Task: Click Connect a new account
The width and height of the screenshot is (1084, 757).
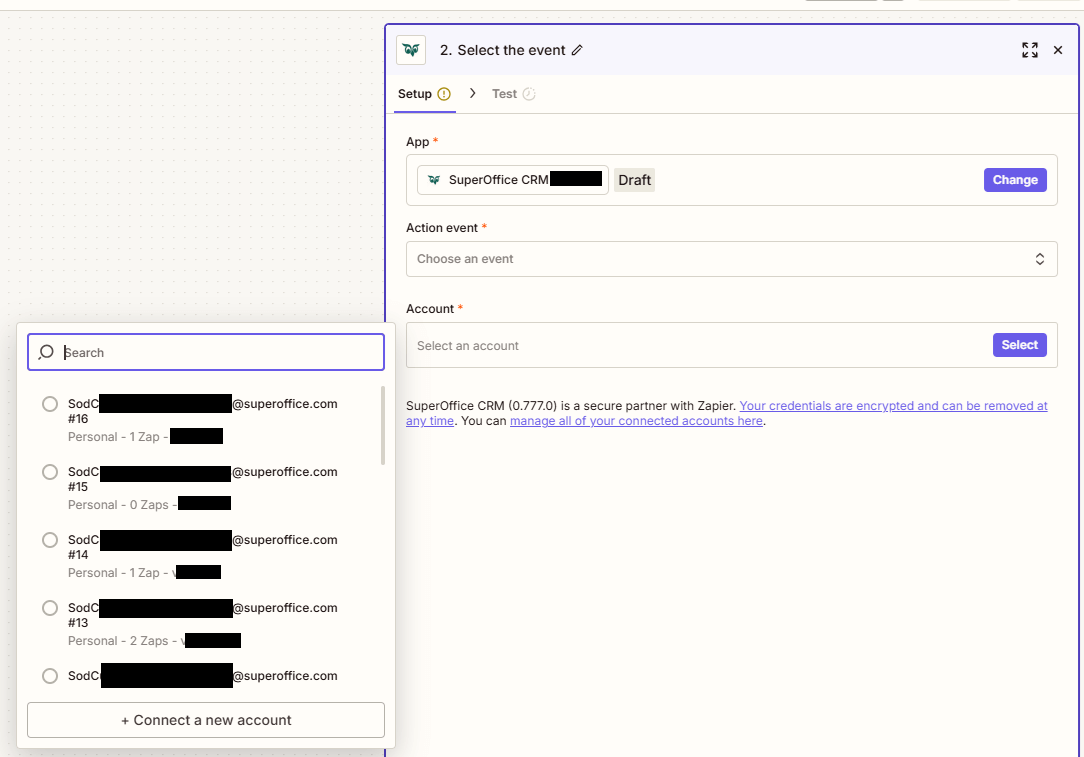Action: tap(205, 720)
